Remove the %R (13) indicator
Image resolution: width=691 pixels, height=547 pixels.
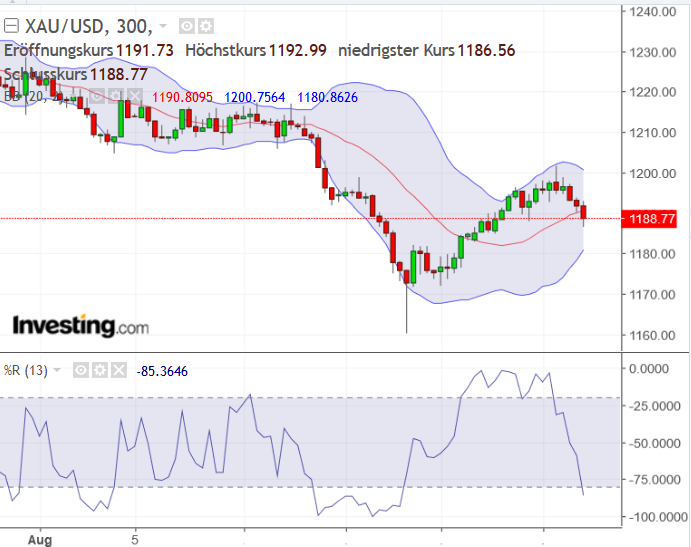pos(119,370)
